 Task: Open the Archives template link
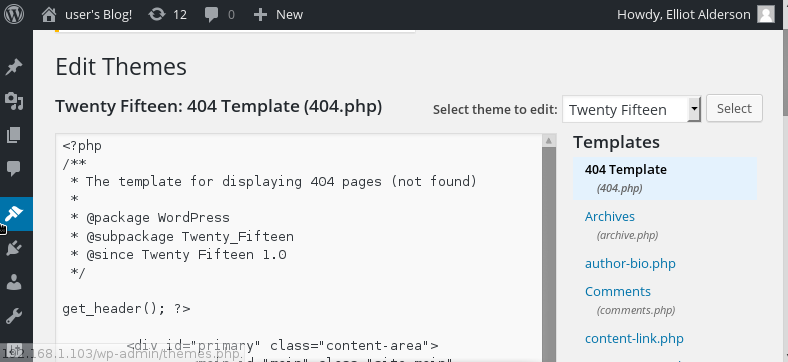(x=610, y=216)
